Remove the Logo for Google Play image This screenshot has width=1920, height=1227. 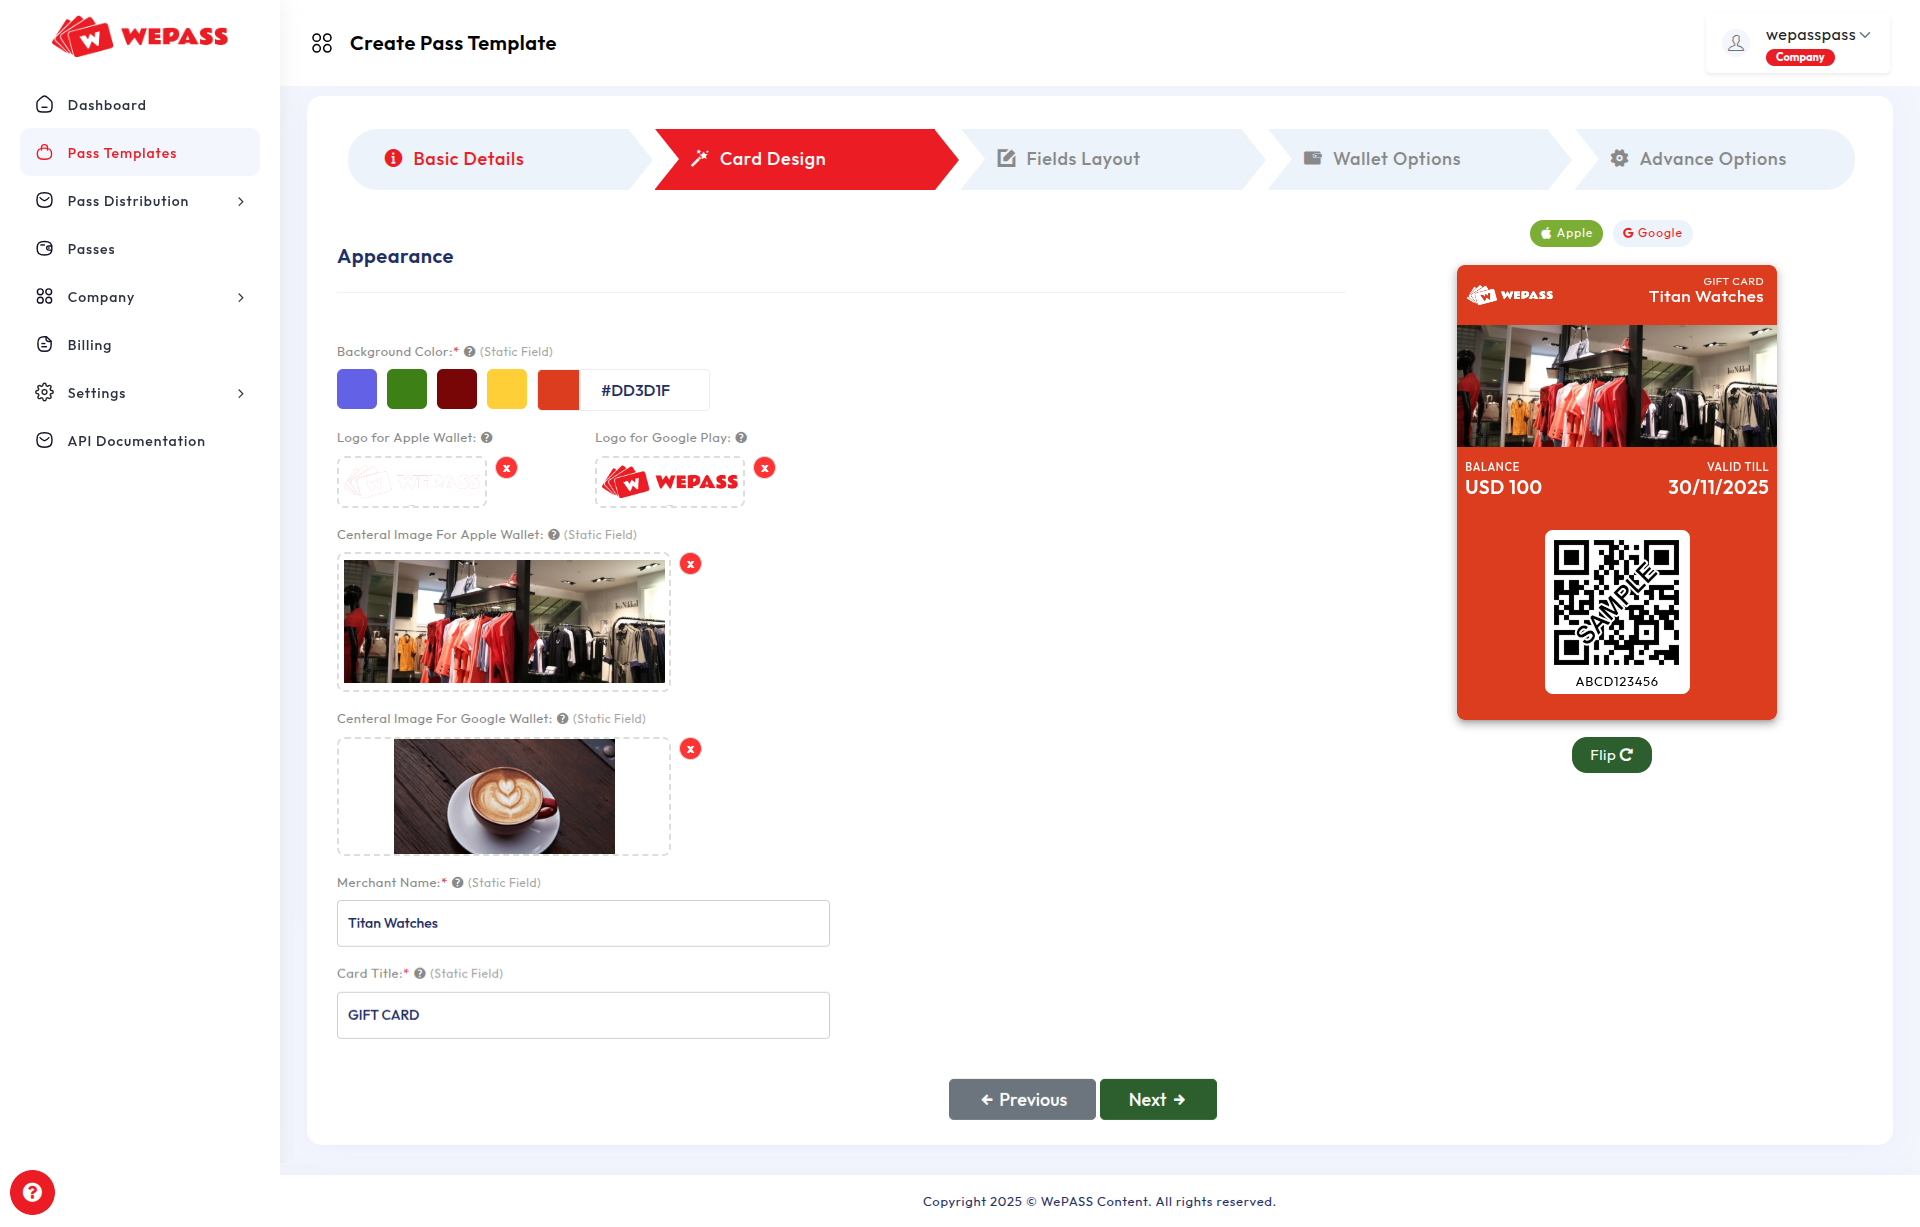(x=765, y=467)
